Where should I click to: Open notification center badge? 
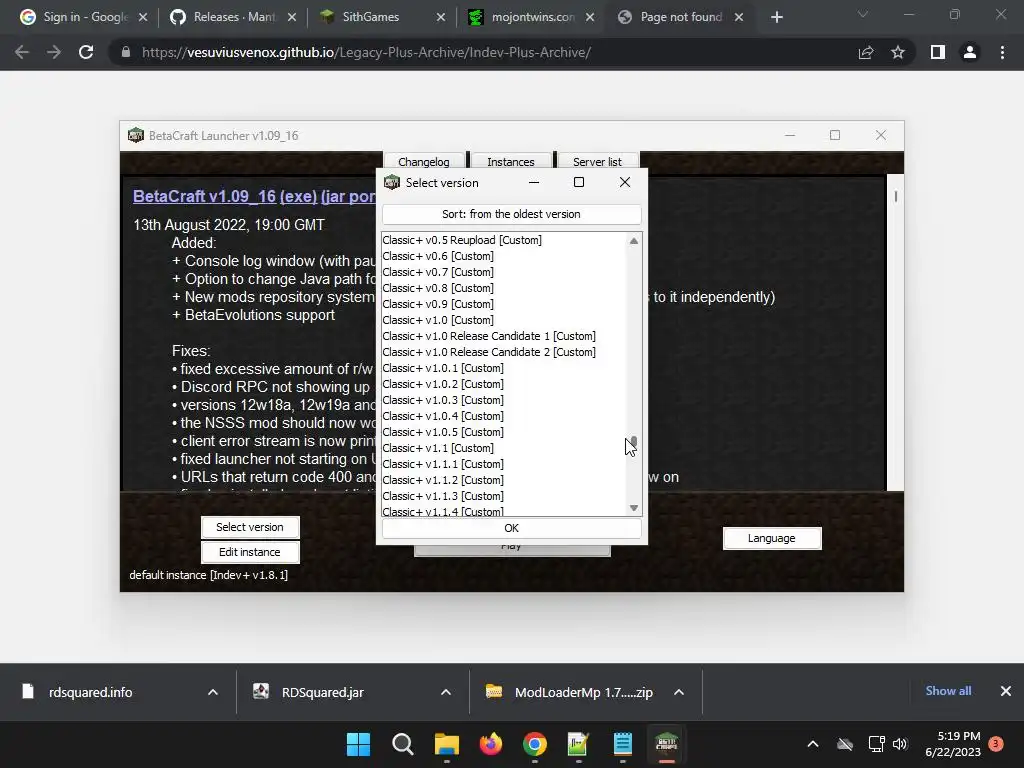pos(996,744)
